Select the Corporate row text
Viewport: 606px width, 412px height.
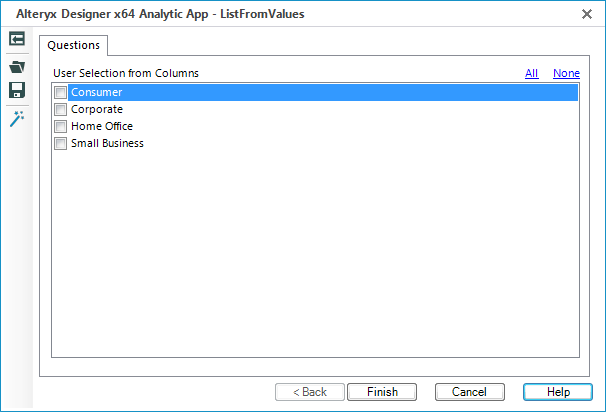point(97,109)
